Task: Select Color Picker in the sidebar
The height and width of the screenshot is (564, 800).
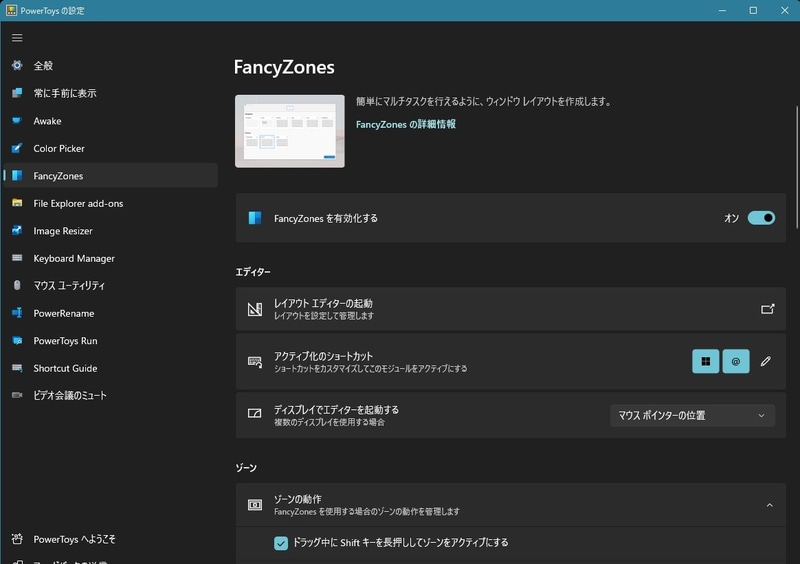Action: point(111,148)
